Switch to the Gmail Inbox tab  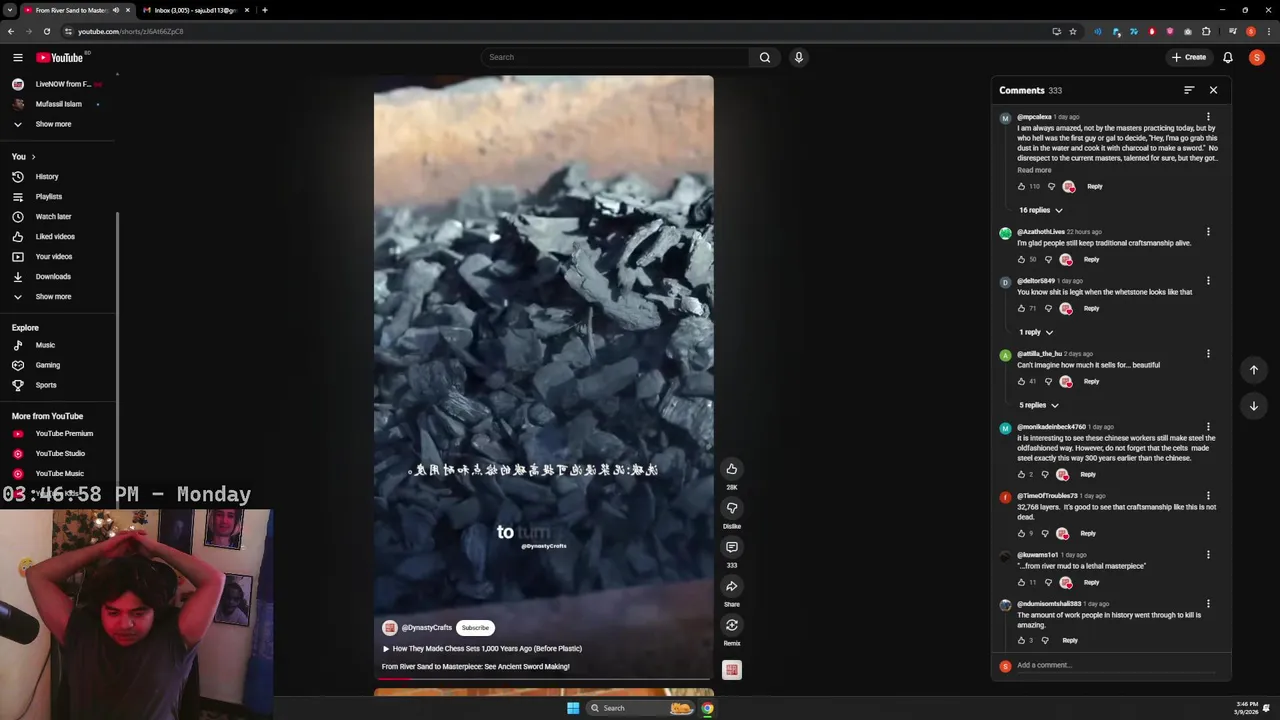[x=195, y=10]
